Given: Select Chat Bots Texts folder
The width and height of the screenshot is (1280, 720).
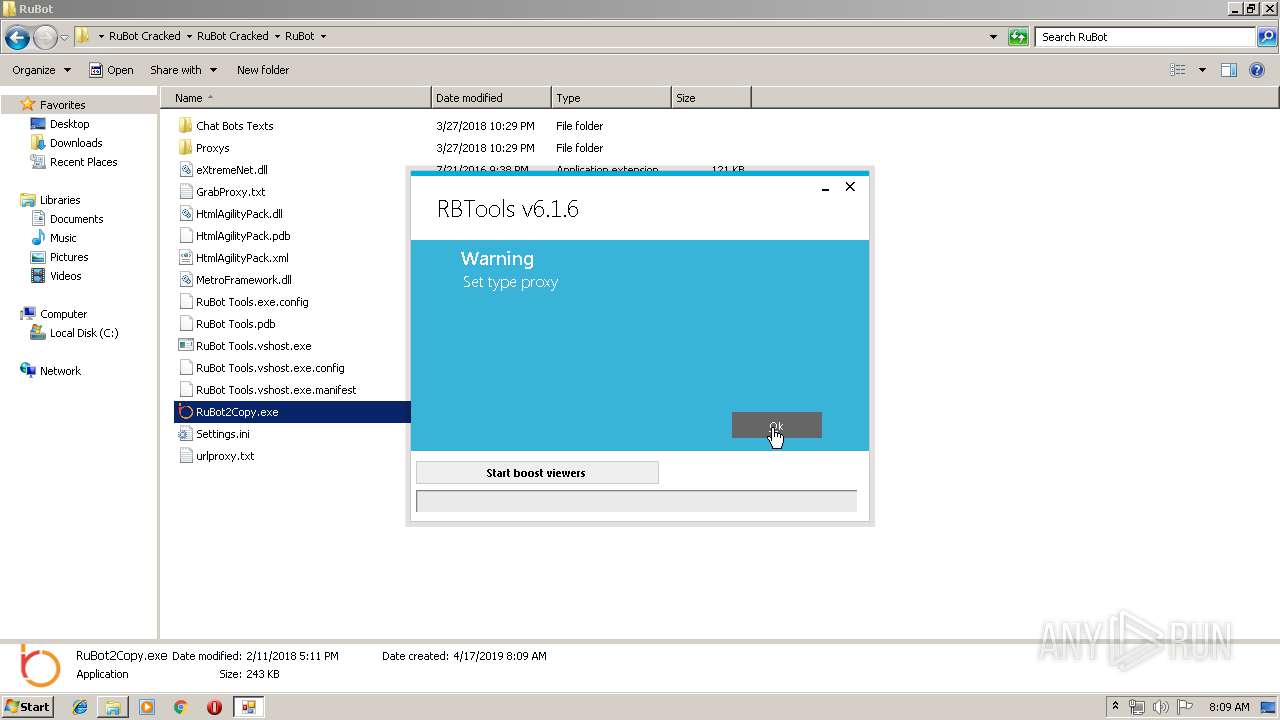Looking at the screenshot, I should [x=234, y=126].
